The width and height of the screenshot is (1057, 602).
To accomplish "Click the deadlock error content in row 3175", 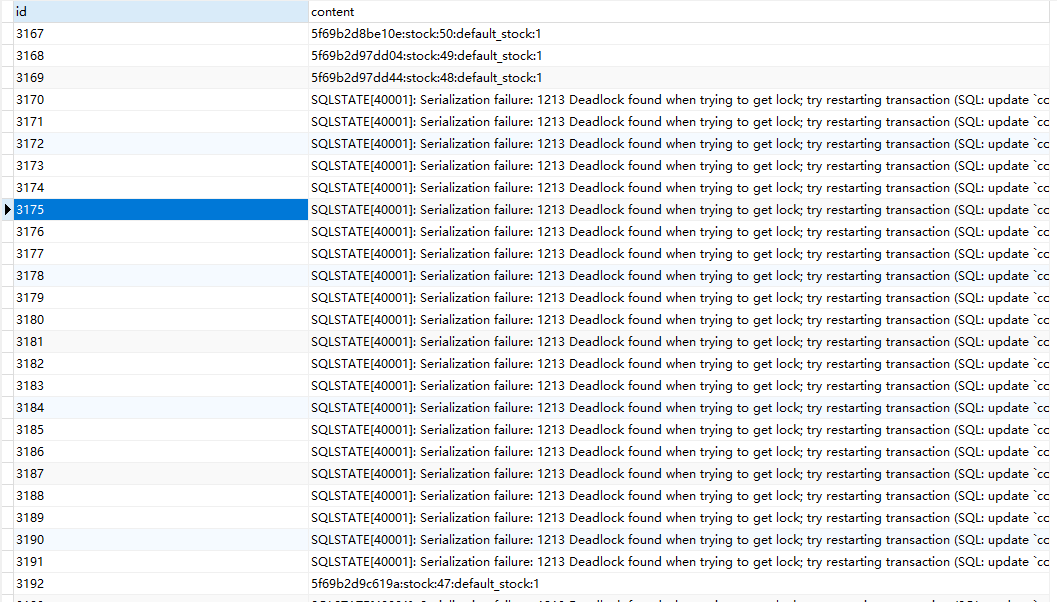I will [x=679, y=210].
